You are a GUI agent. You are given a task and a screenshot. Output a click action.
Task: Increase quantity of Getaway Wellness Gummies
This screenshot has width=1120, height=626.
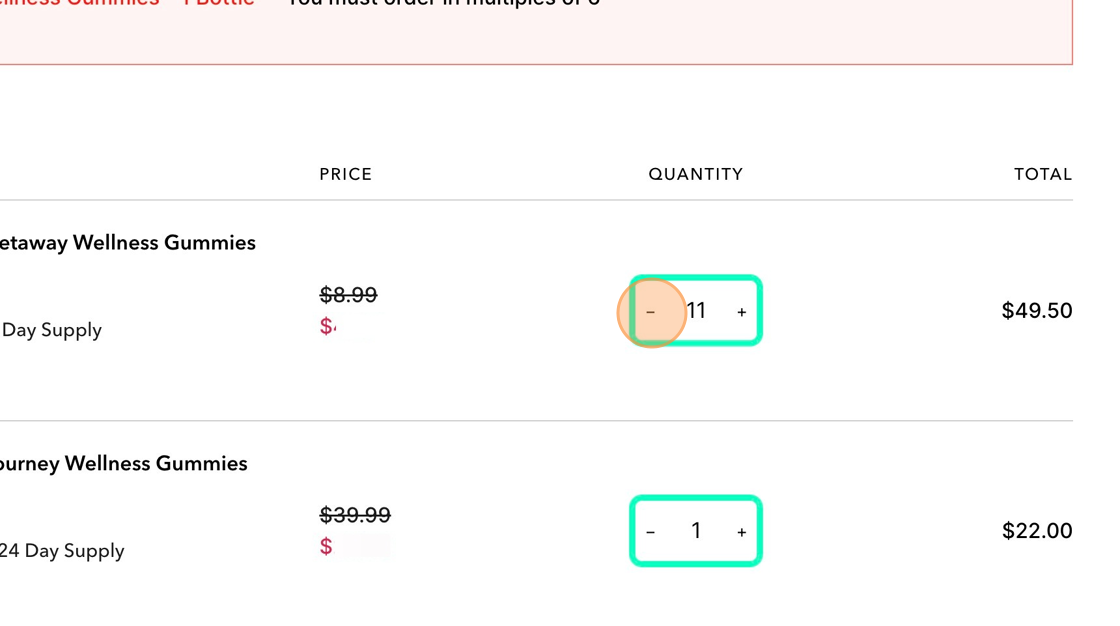point(741,312)
